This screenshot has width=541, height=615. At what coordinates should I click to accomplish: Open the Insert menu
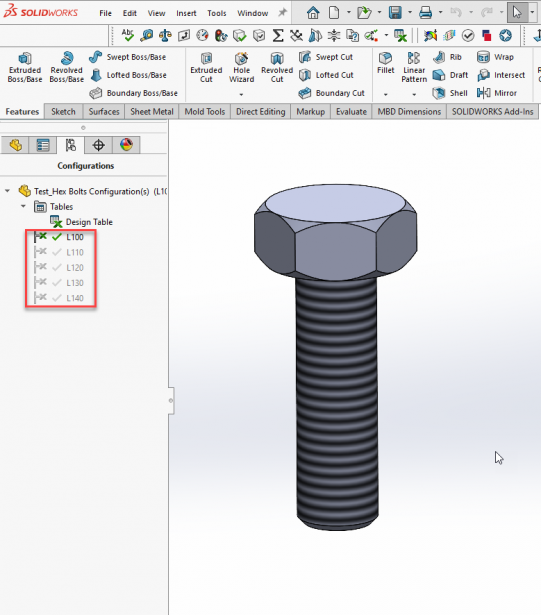tap(186, 13)
